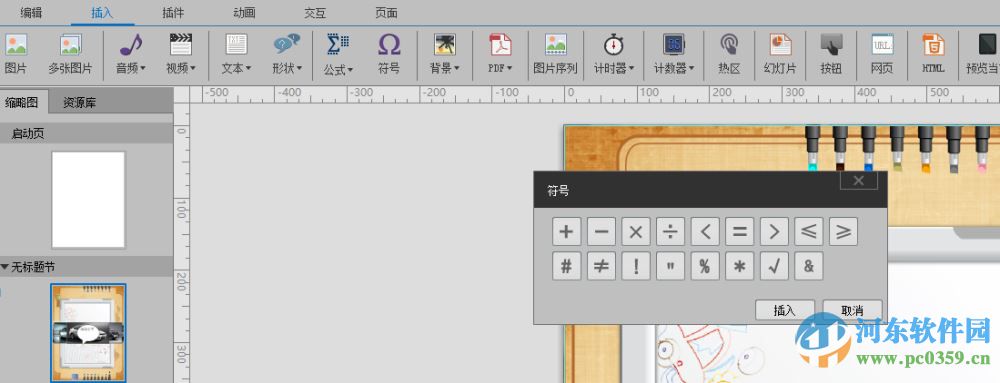Expand the 文本 dropdown arrow
The image size is (1000, 383).
tap(249, 69)
